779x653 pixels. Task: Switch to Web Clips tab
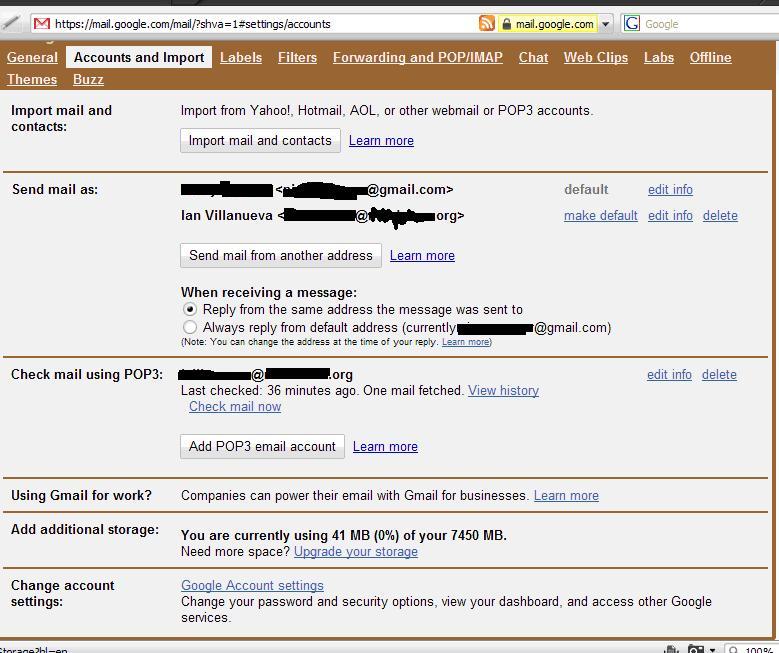596,57
